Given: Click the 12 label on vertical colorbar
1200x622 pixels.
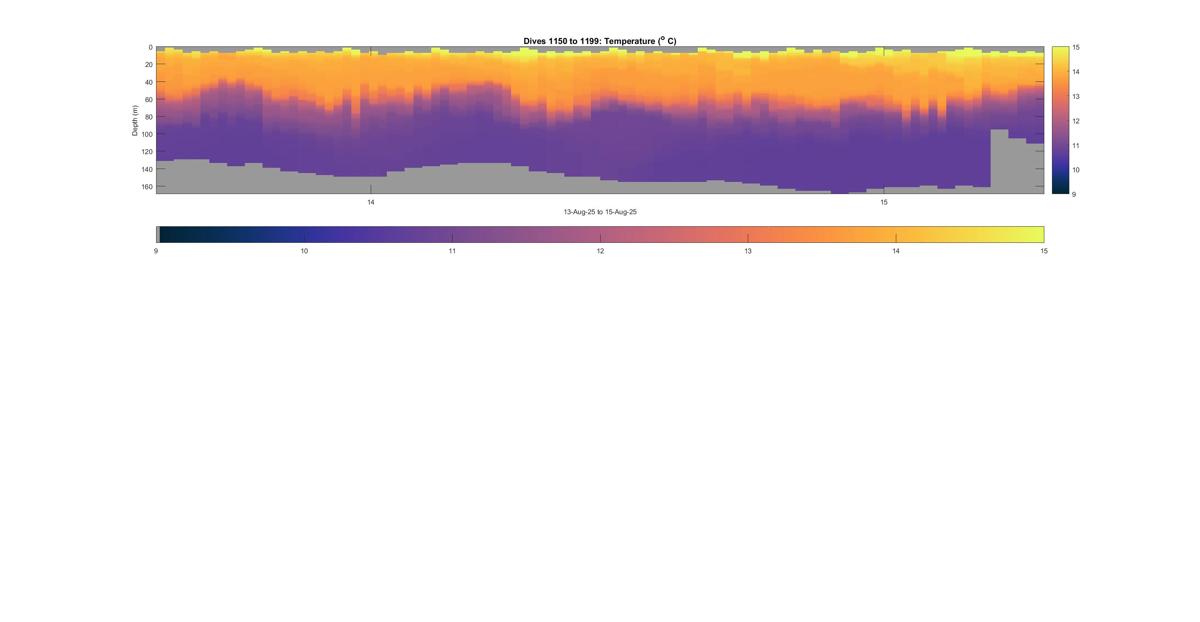Looking at the screenshot, I should (1075, 121).
